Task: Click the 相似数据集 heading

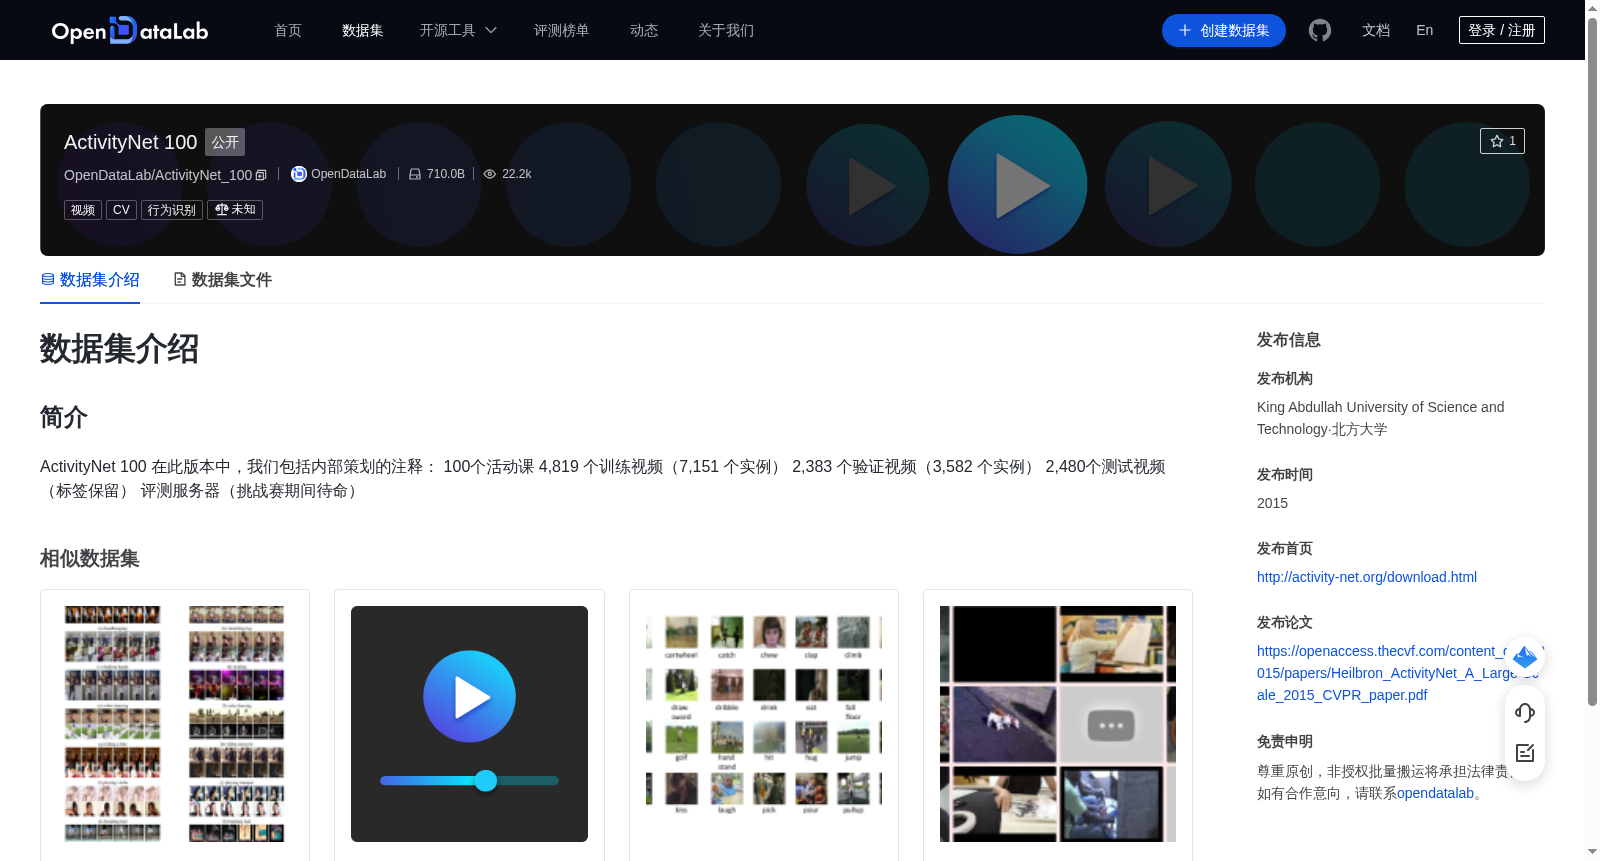Action: [x=90, y=559]
